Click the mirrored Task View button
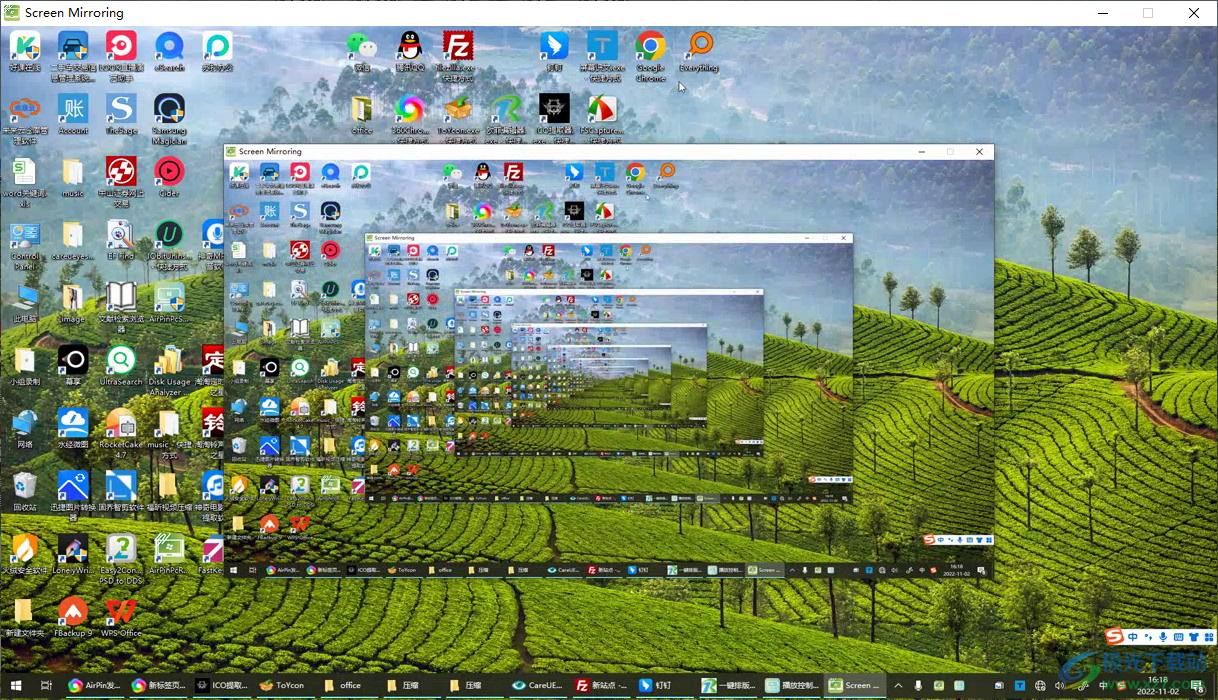Screen dimensions: 1218x700 tap(46, 686)
